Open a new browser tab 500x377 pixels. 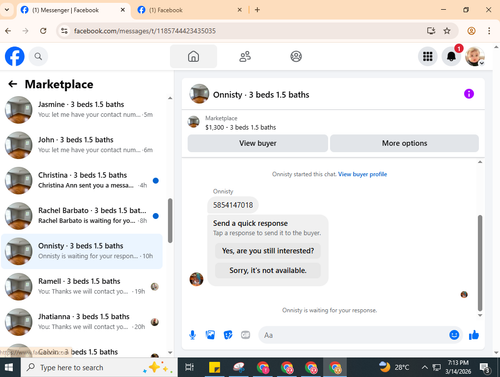[257, 10]
